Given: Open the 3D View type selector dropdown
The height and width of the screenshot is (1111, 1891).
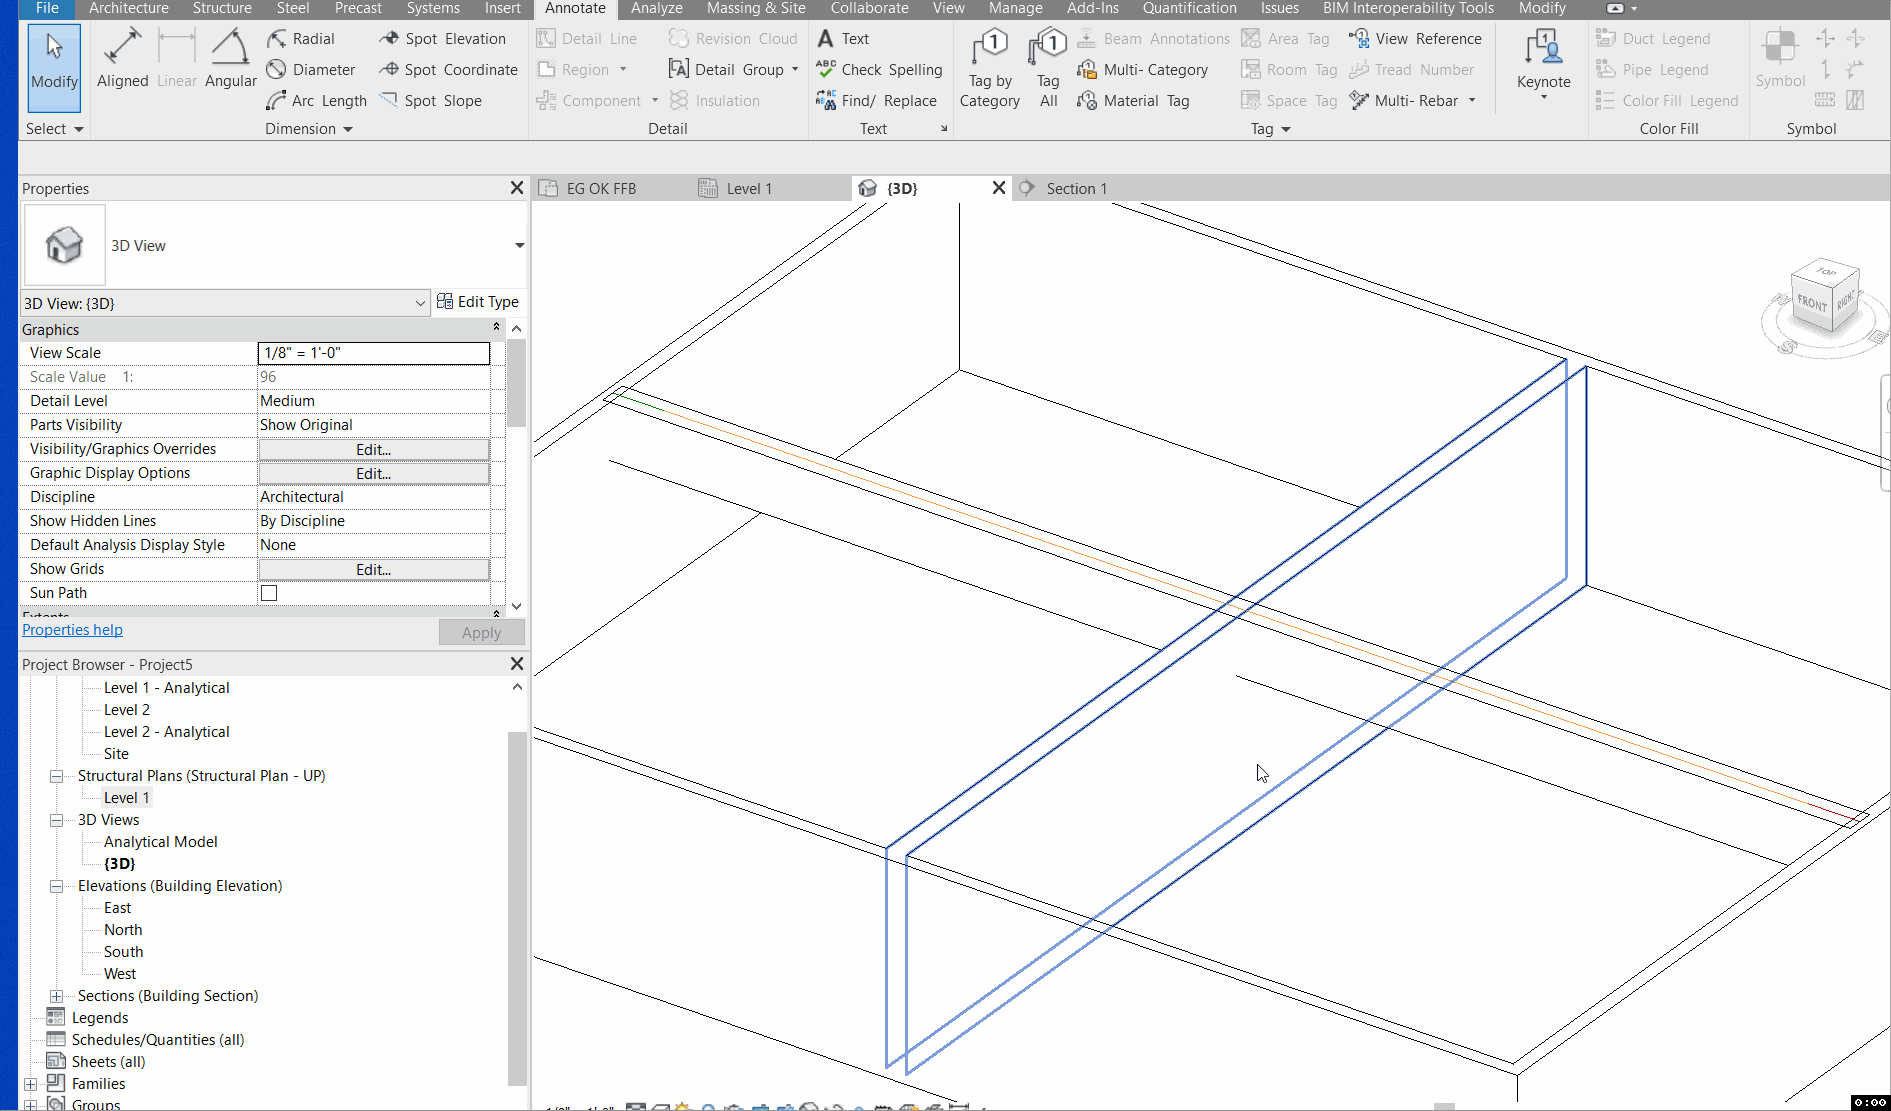Looking at the screenshot, I should coord(419,303).
